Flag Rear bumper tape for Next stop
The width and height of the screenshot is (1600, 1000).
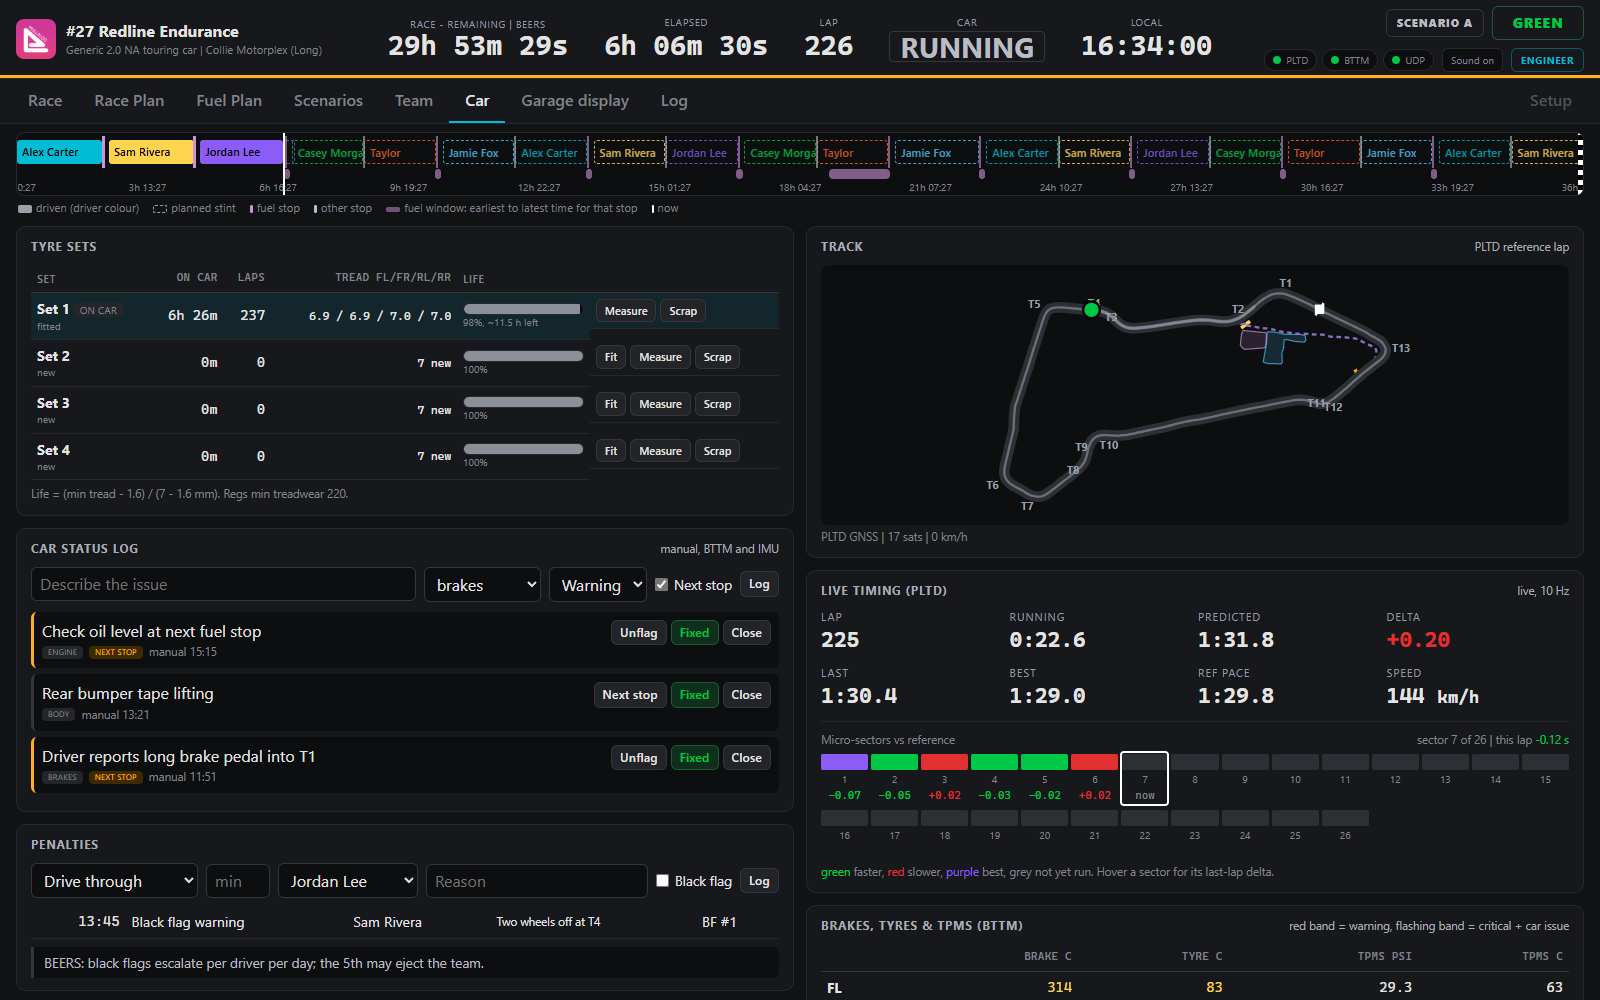click(x=630, y=695)
